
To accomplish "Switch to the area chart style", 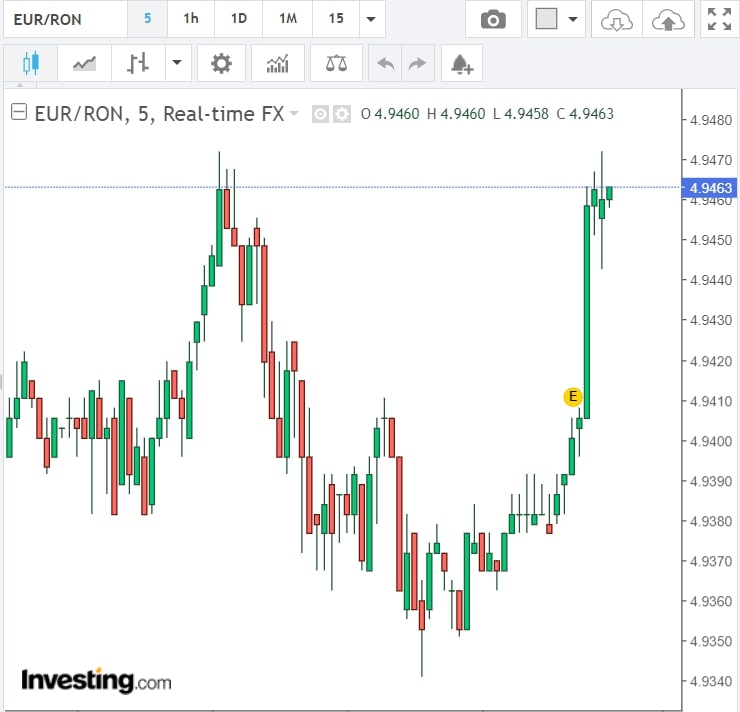I will (85, 65).
